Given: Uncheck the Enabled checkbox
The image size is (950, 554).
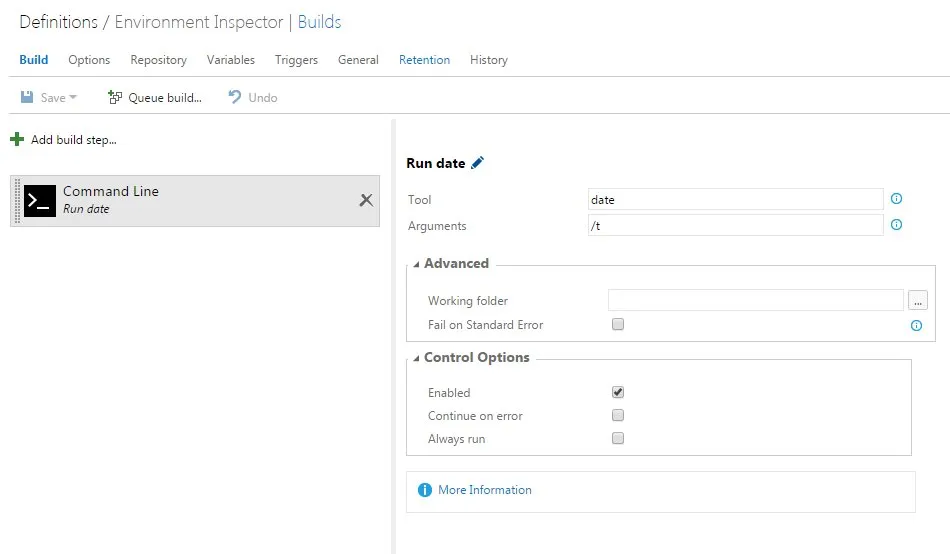Looking at the screenshot, I should pyautogui.click(x=618, y=392).
